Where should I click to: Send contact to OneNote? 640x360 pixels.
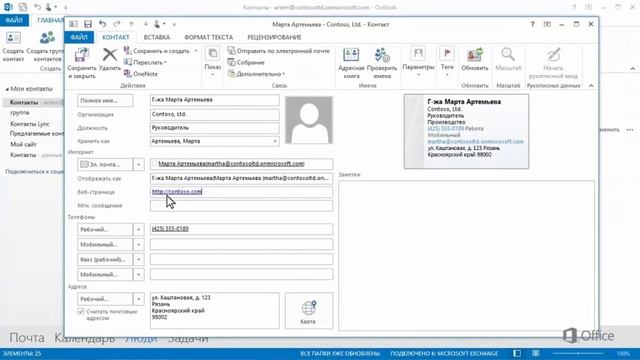tap(141, 74)
